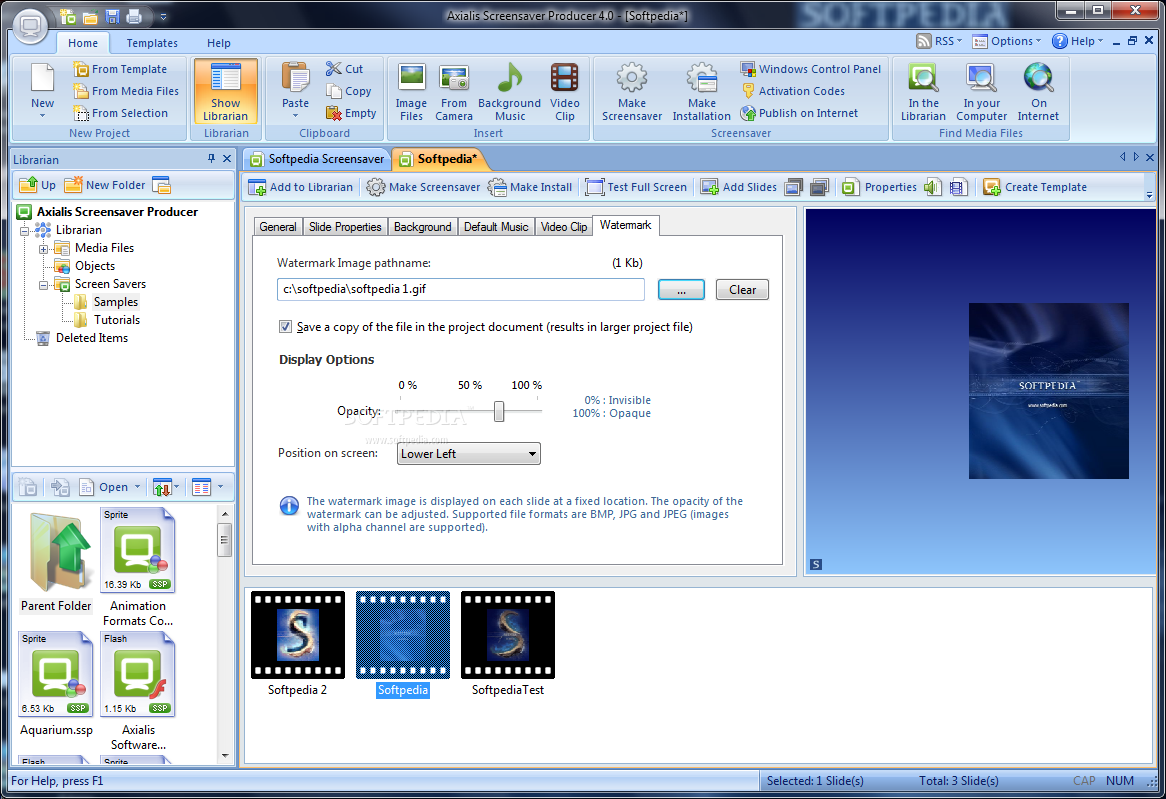Click the browse (...) button

(x=681, y=289)
